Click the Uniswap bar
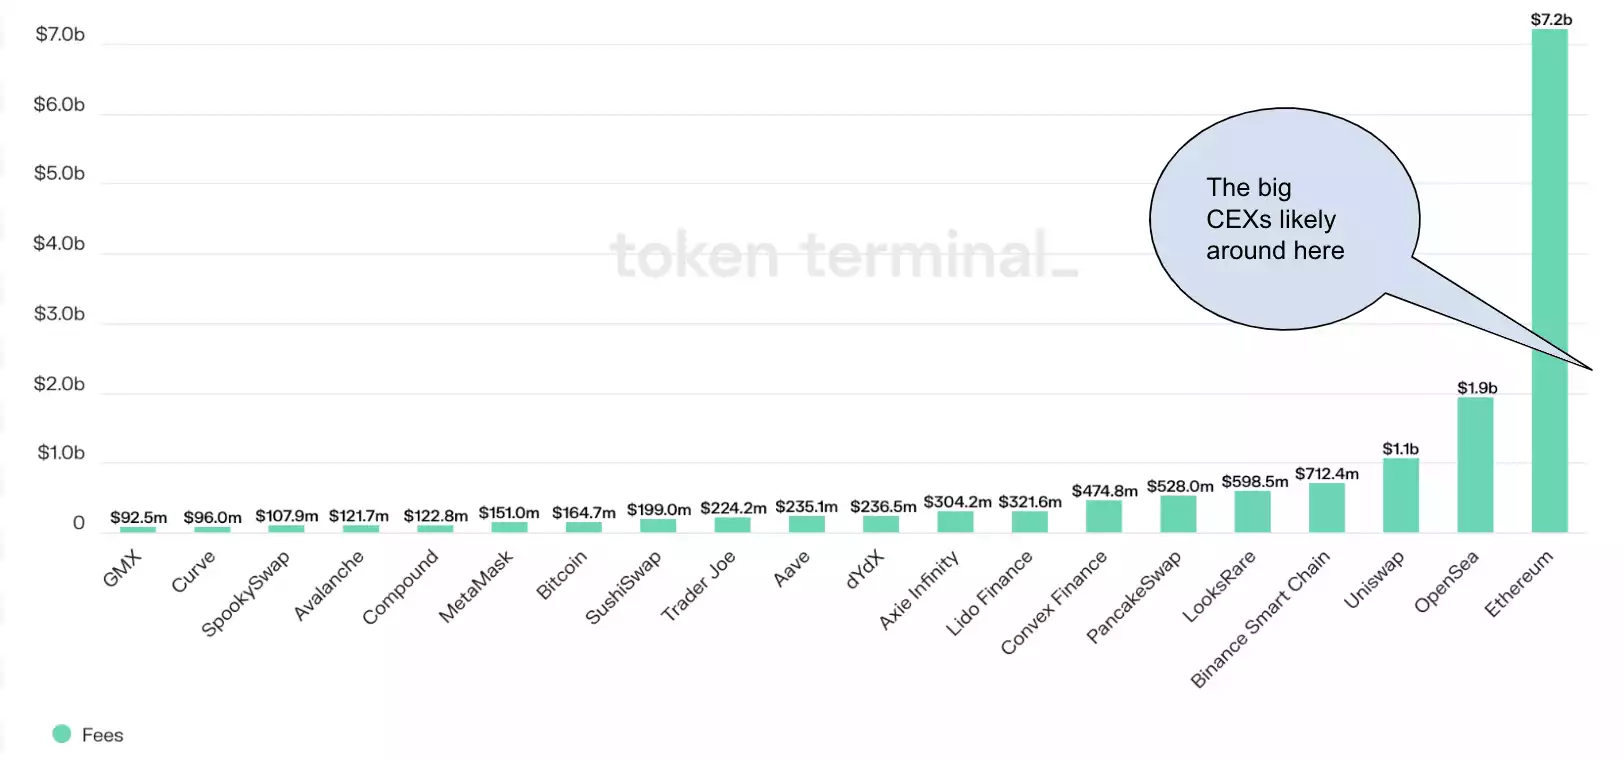1624x760 pixels. 1400,495
